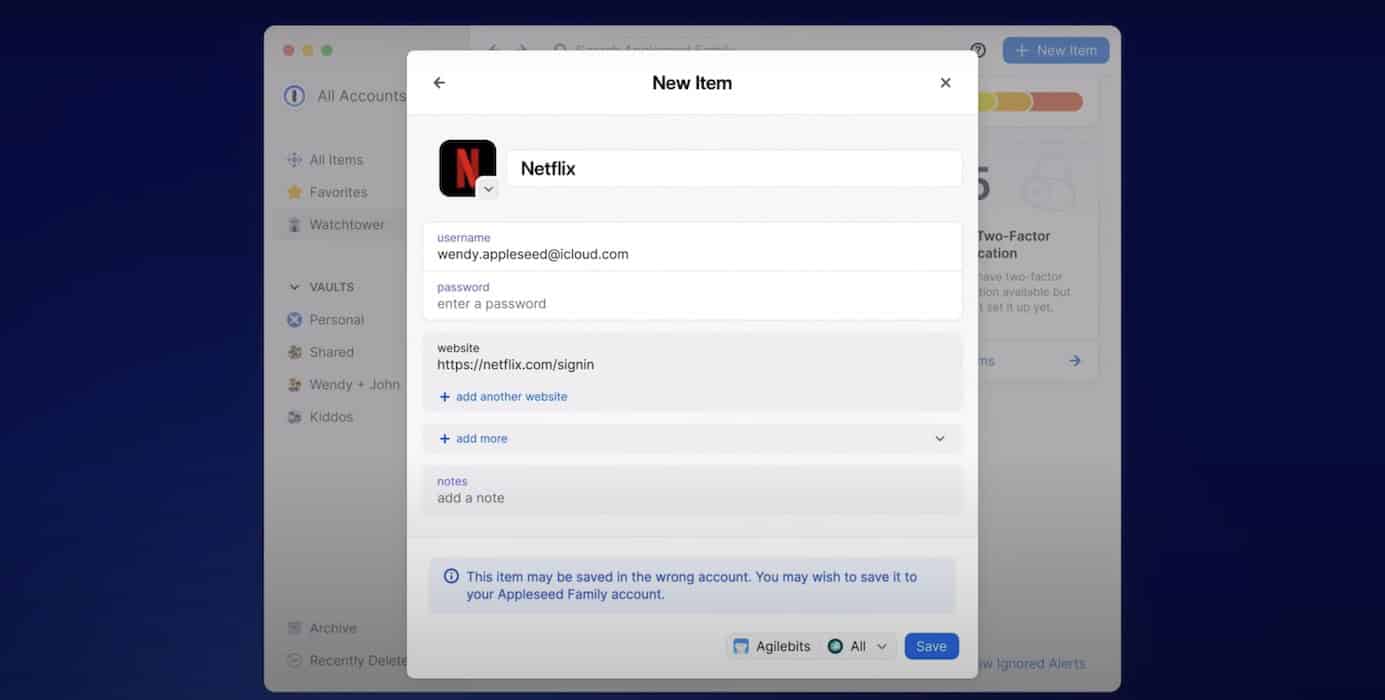Expand the 'add more' chevron
1385x700 pixels.
939,439
